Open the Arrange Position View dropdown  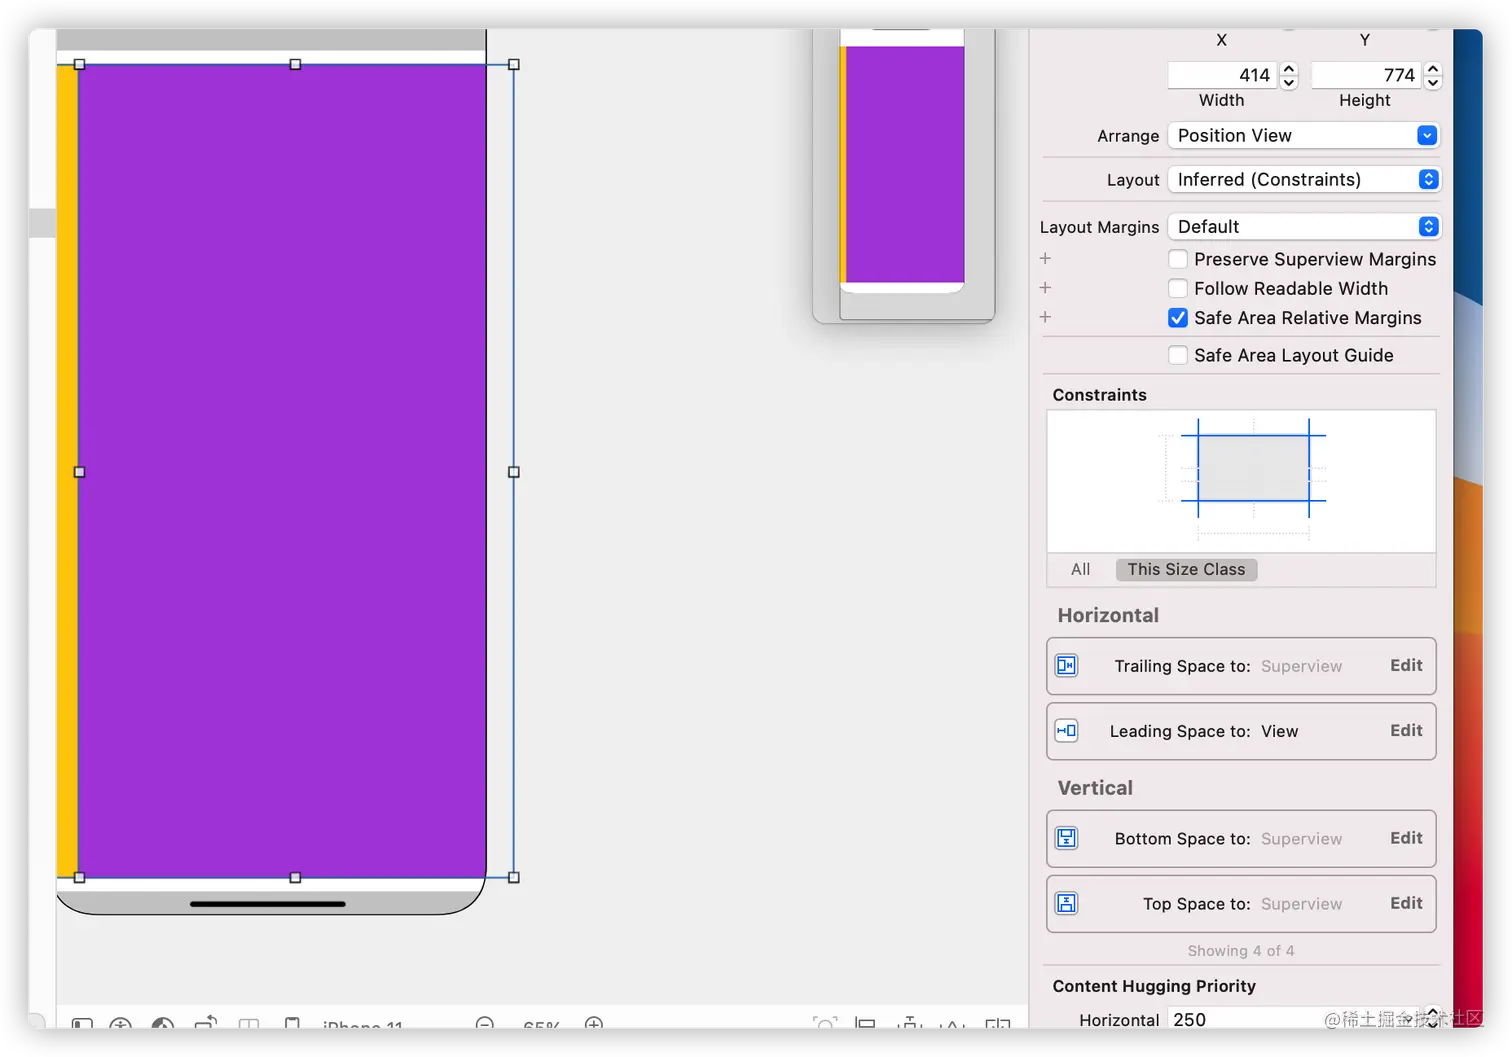pos(1304,135)
